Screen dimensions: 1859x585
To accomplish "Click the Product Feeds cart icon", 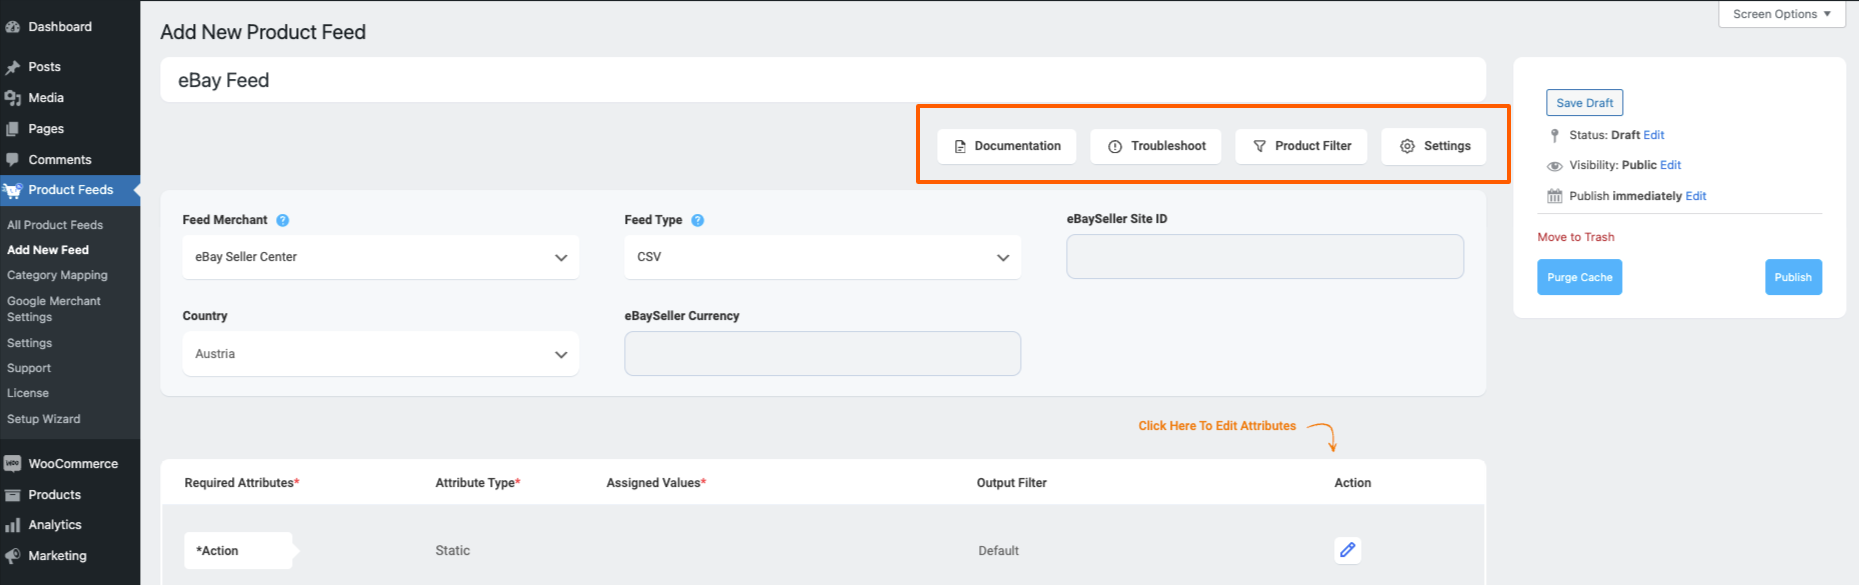I will [13, 190].
